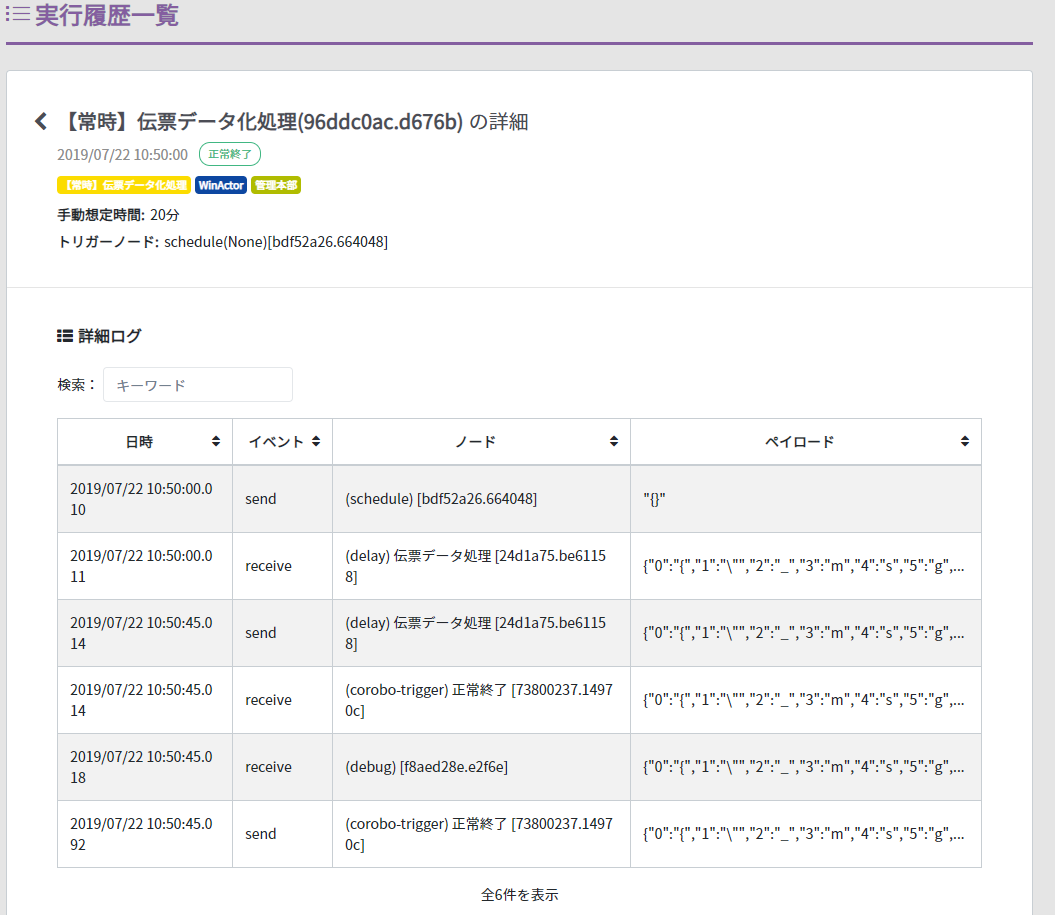Sort by イベント column arrows
Screen dimensions: 1055x915
[x=316, y=441]
